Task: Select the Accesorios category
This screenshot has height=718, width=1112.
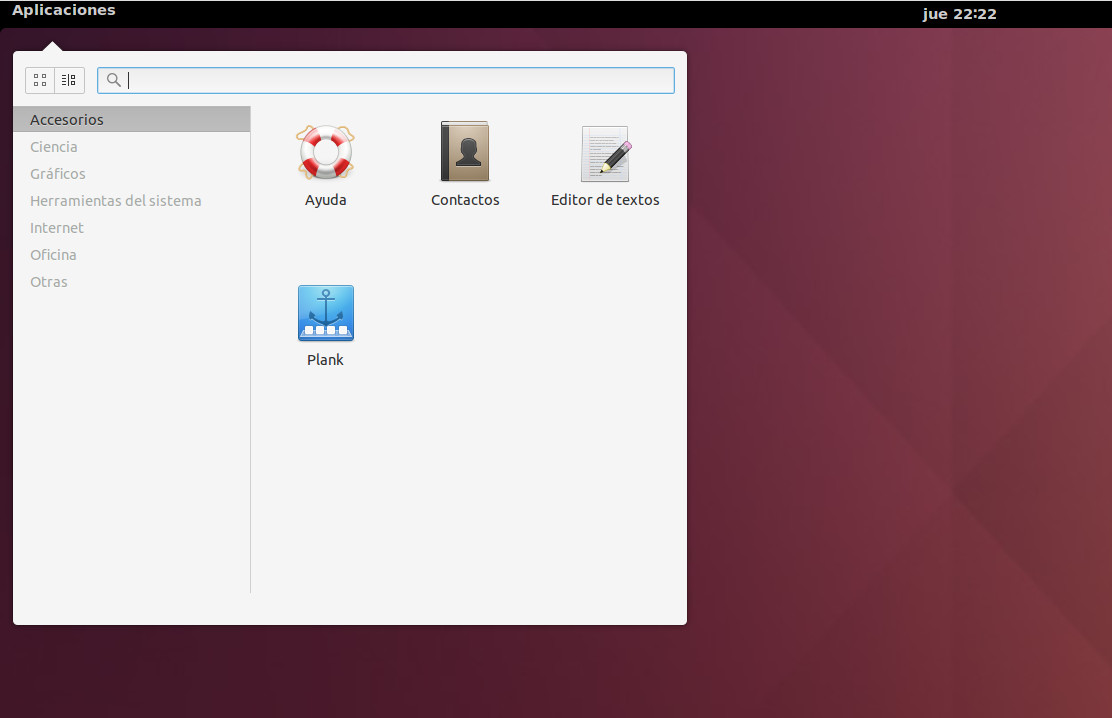Action: point(132,119)
